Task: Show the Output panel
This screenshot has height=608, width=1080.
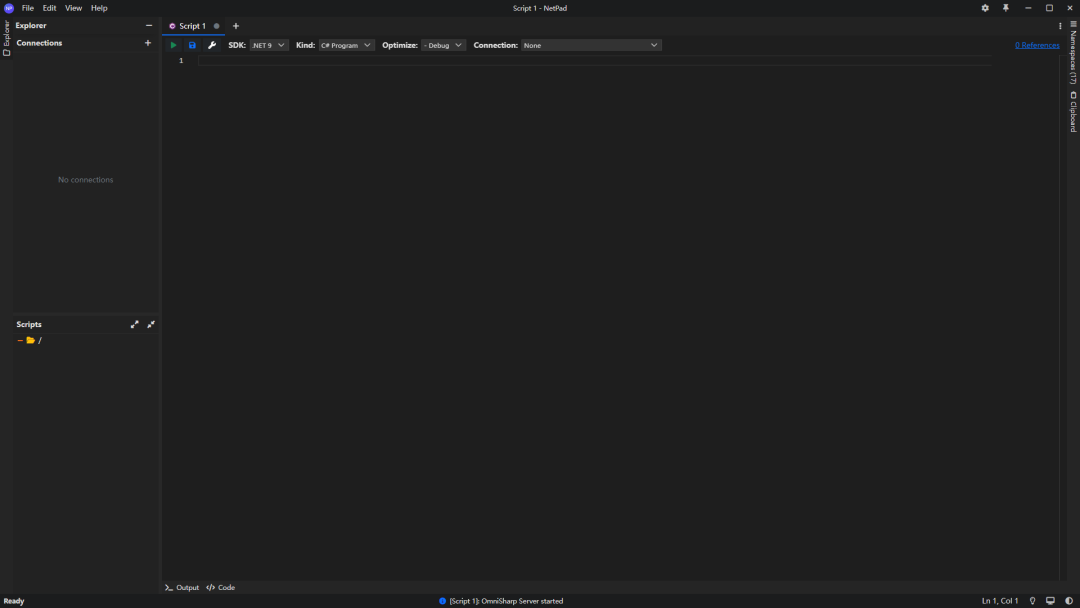Action: click(x=182, y=587)
